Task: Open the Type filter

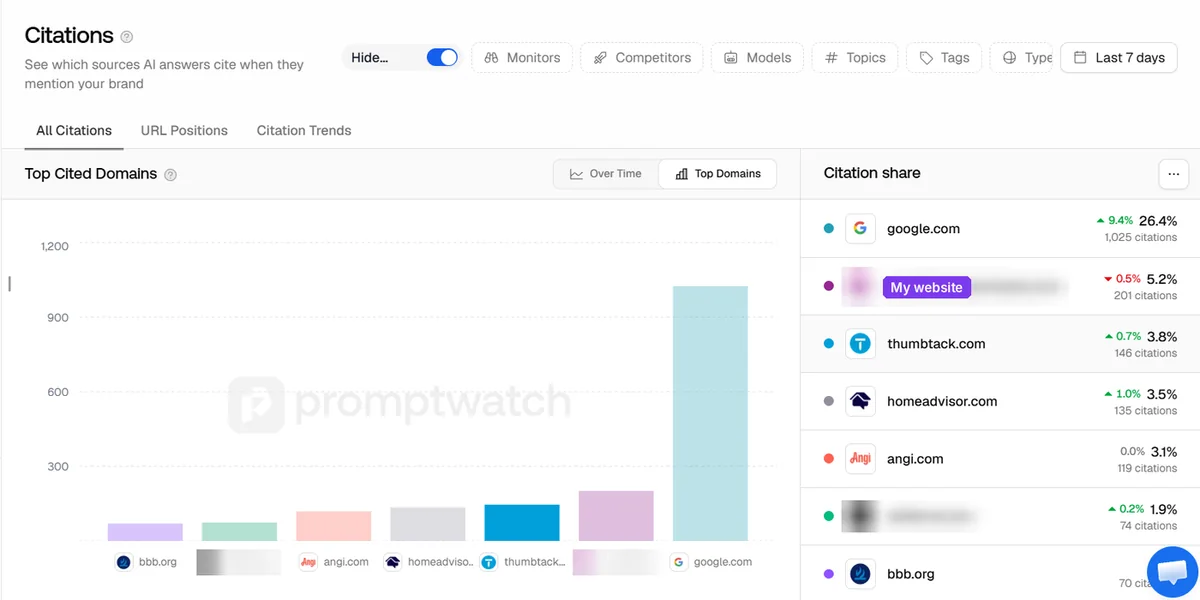Action: [1022, 58]
